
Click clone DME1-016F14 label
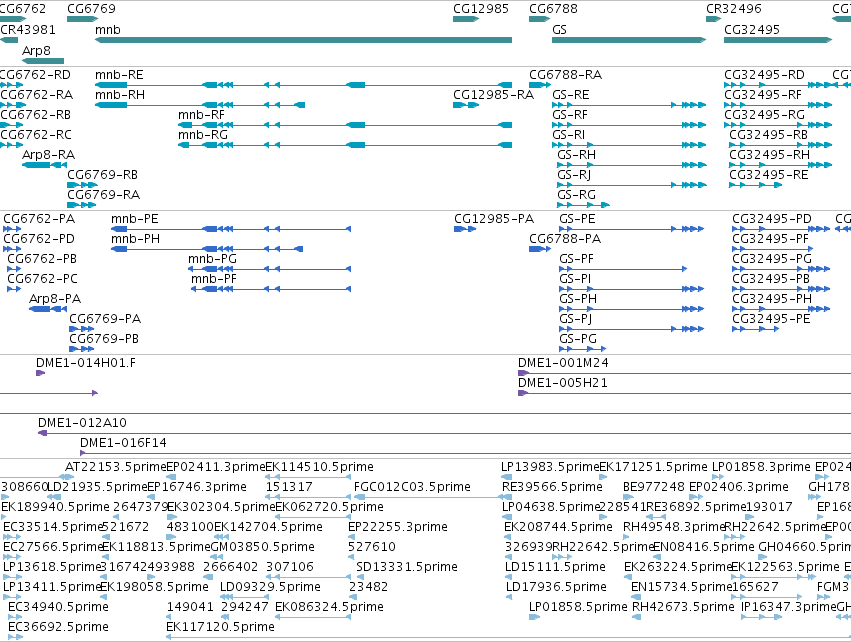pos(123,443)
